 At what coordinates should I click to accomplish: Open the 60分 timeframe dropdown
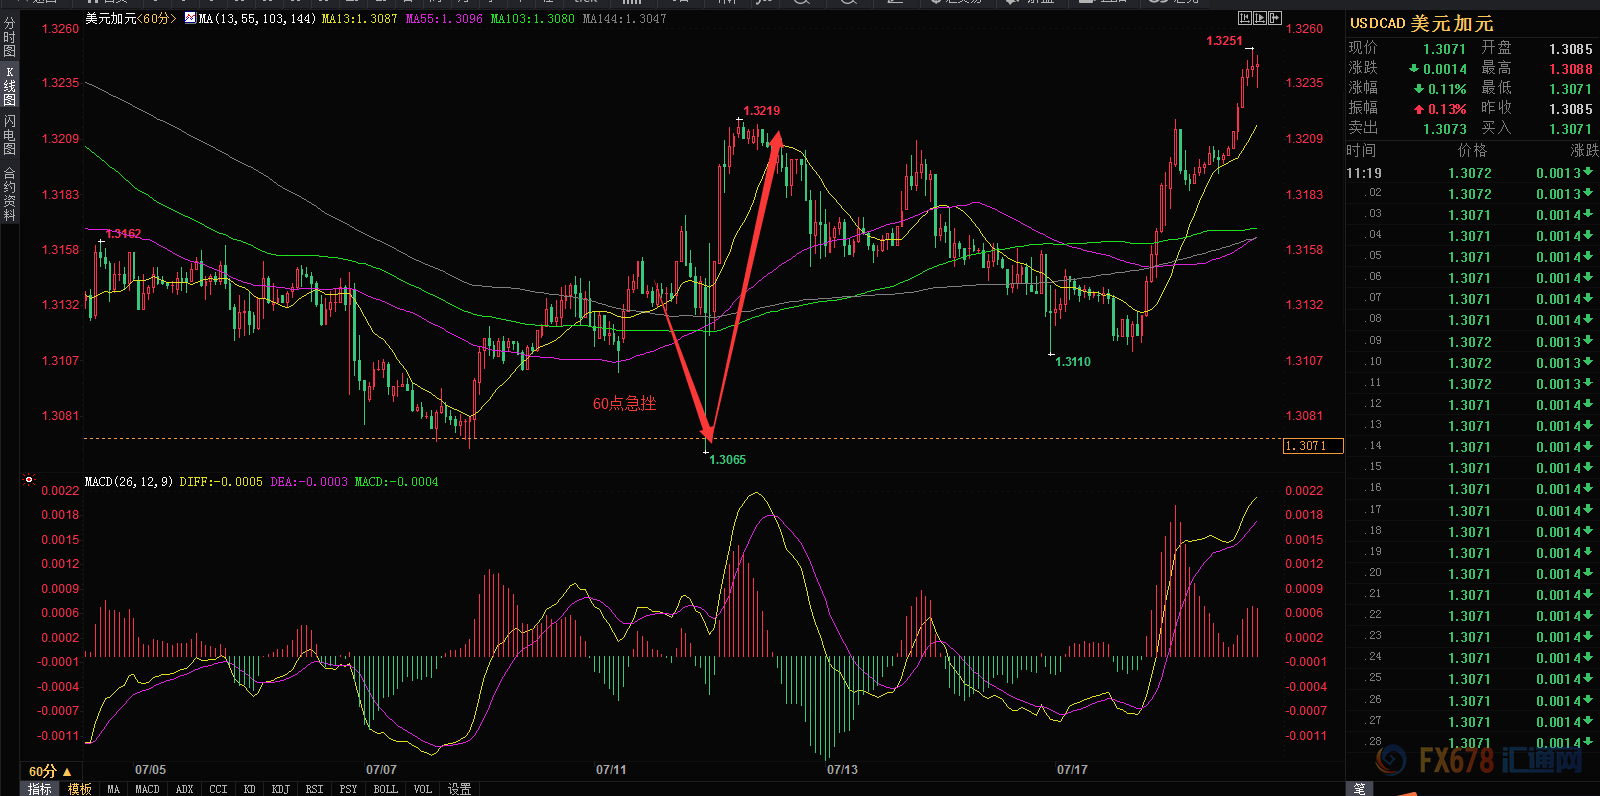50,771
